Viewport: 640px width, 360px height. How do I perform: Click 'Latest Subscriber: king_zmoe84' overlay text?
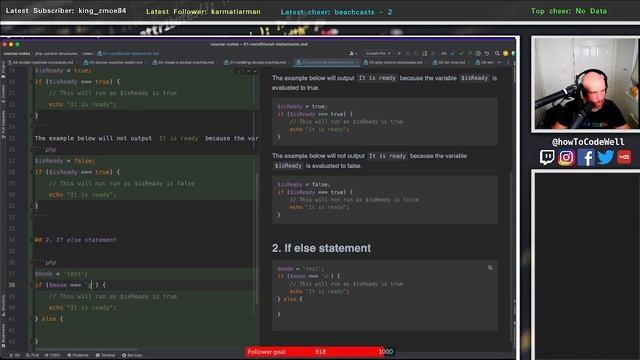click(66, 11)
